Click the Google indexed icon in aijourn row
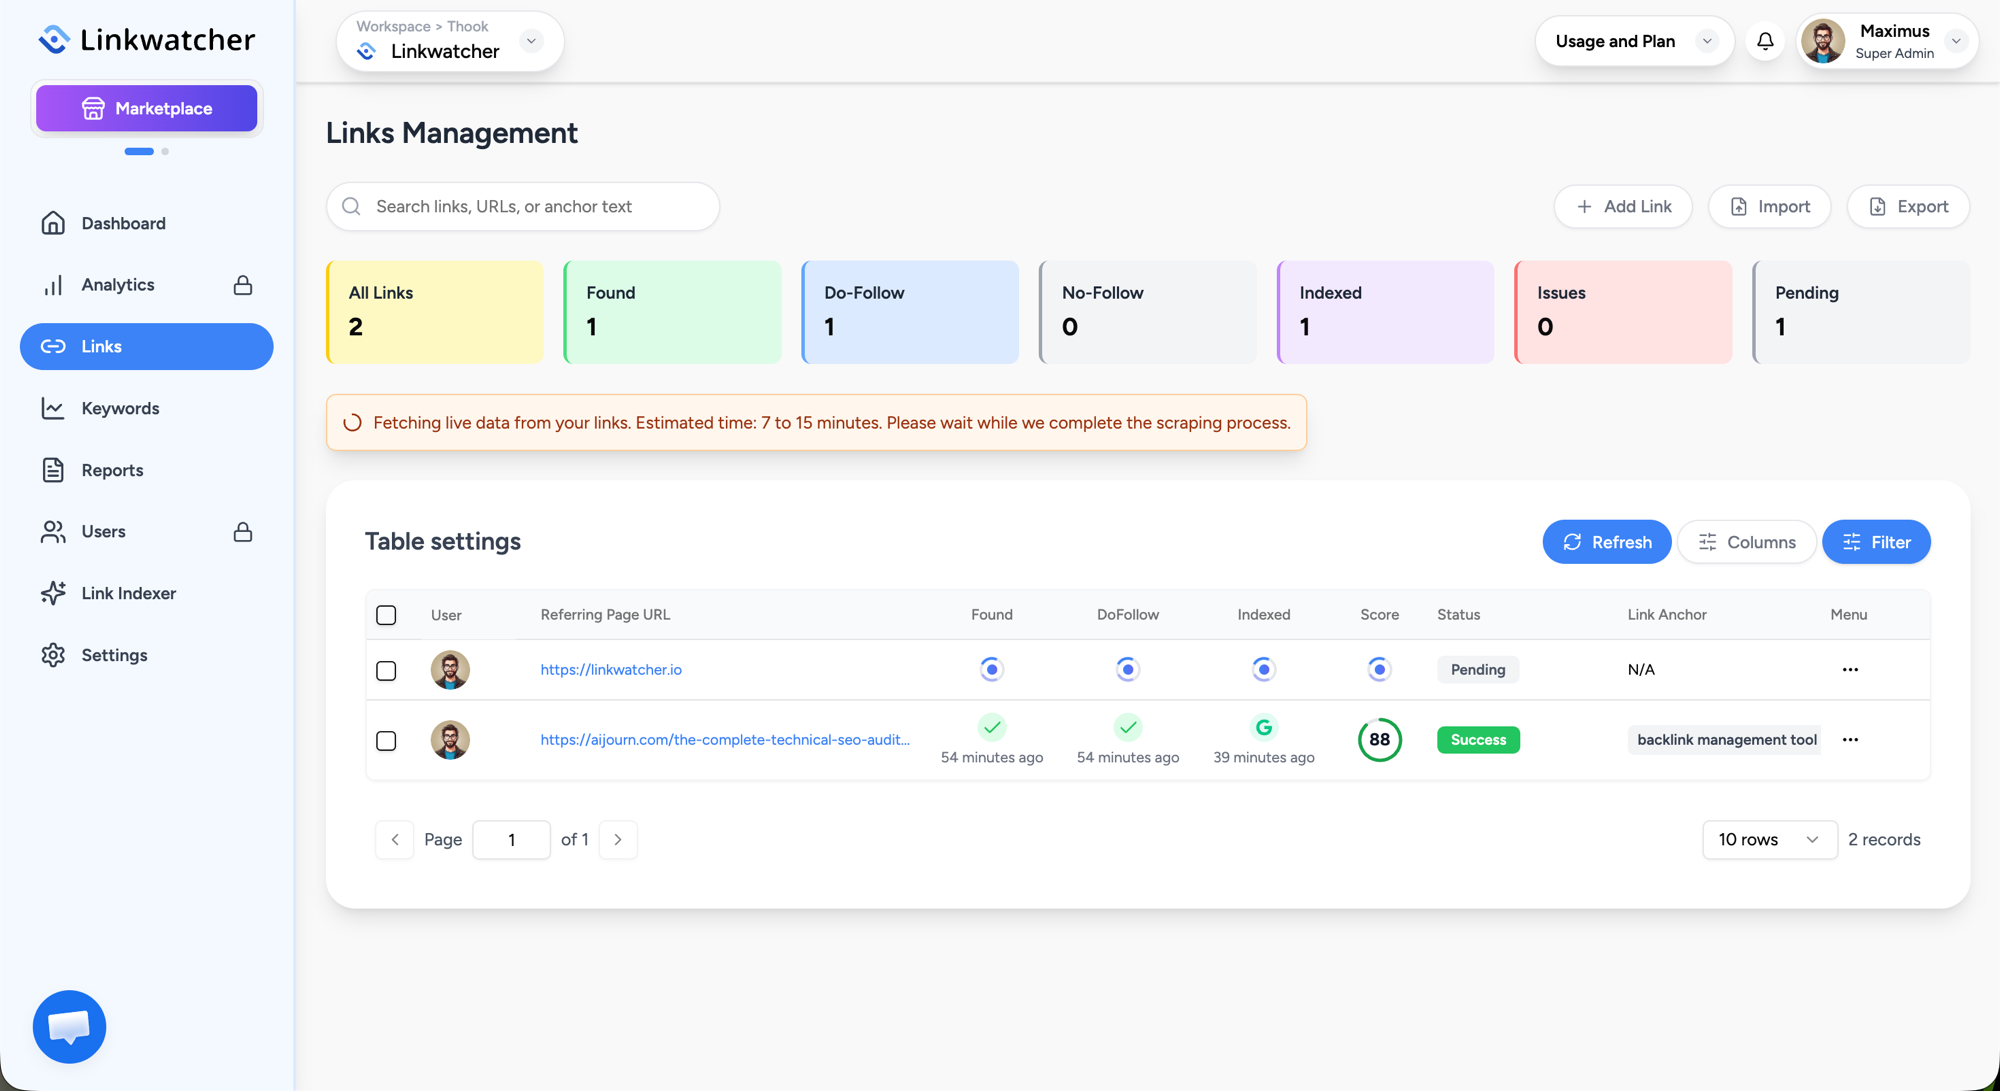 (x=1264, y=728)
